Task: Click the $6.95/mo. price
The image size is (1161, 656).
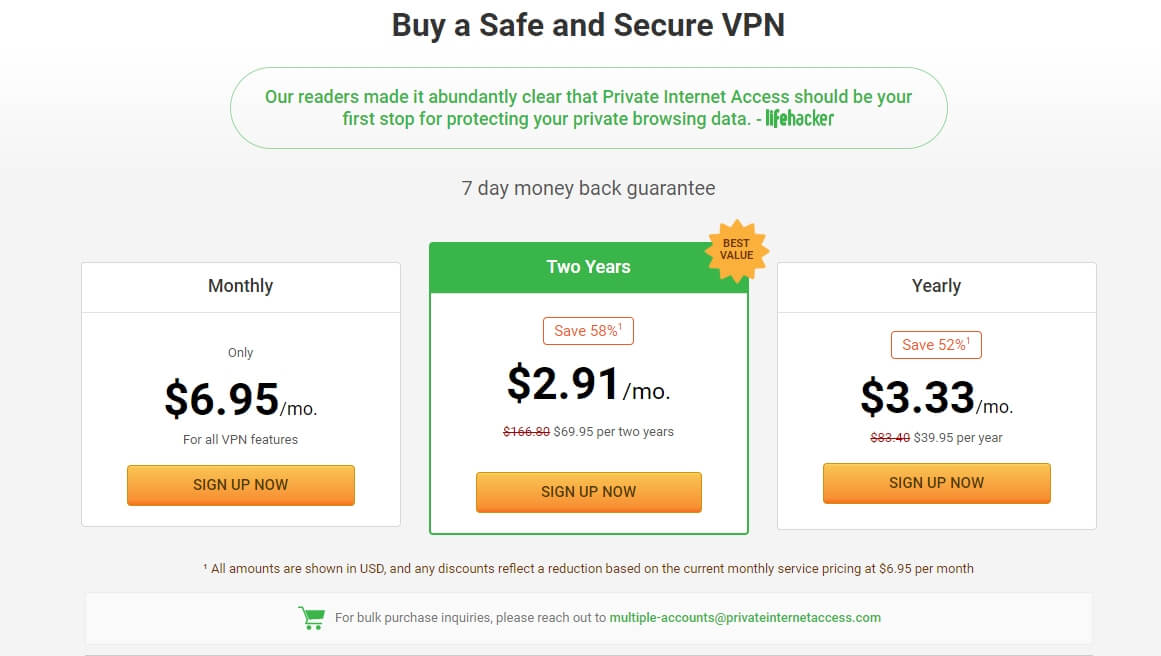Action: 241,400
